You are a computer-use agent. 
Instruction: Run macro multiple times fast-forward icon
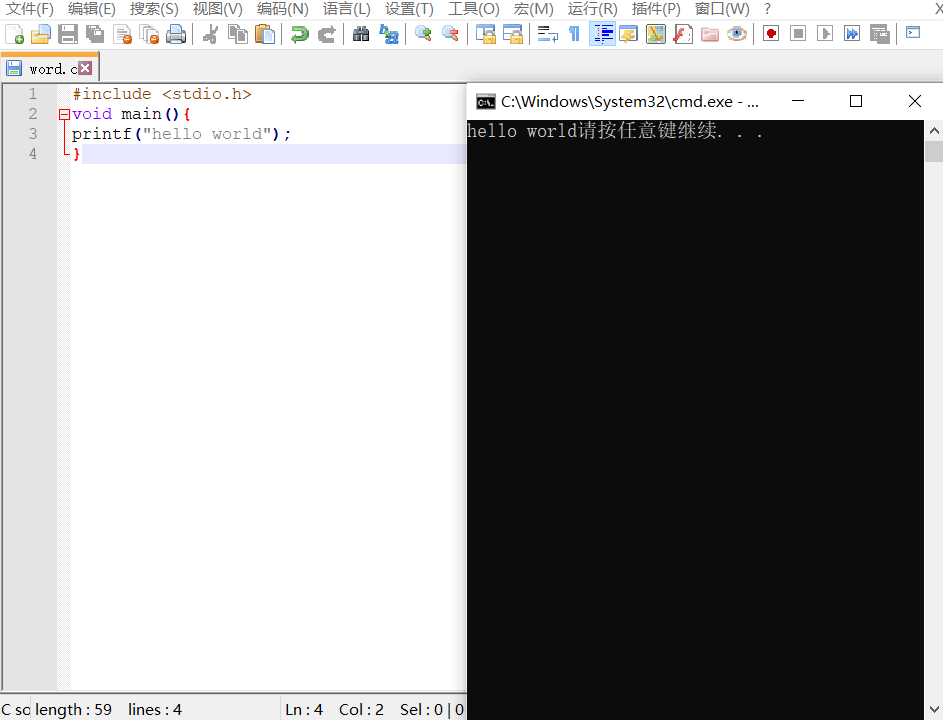coord(852,34)
